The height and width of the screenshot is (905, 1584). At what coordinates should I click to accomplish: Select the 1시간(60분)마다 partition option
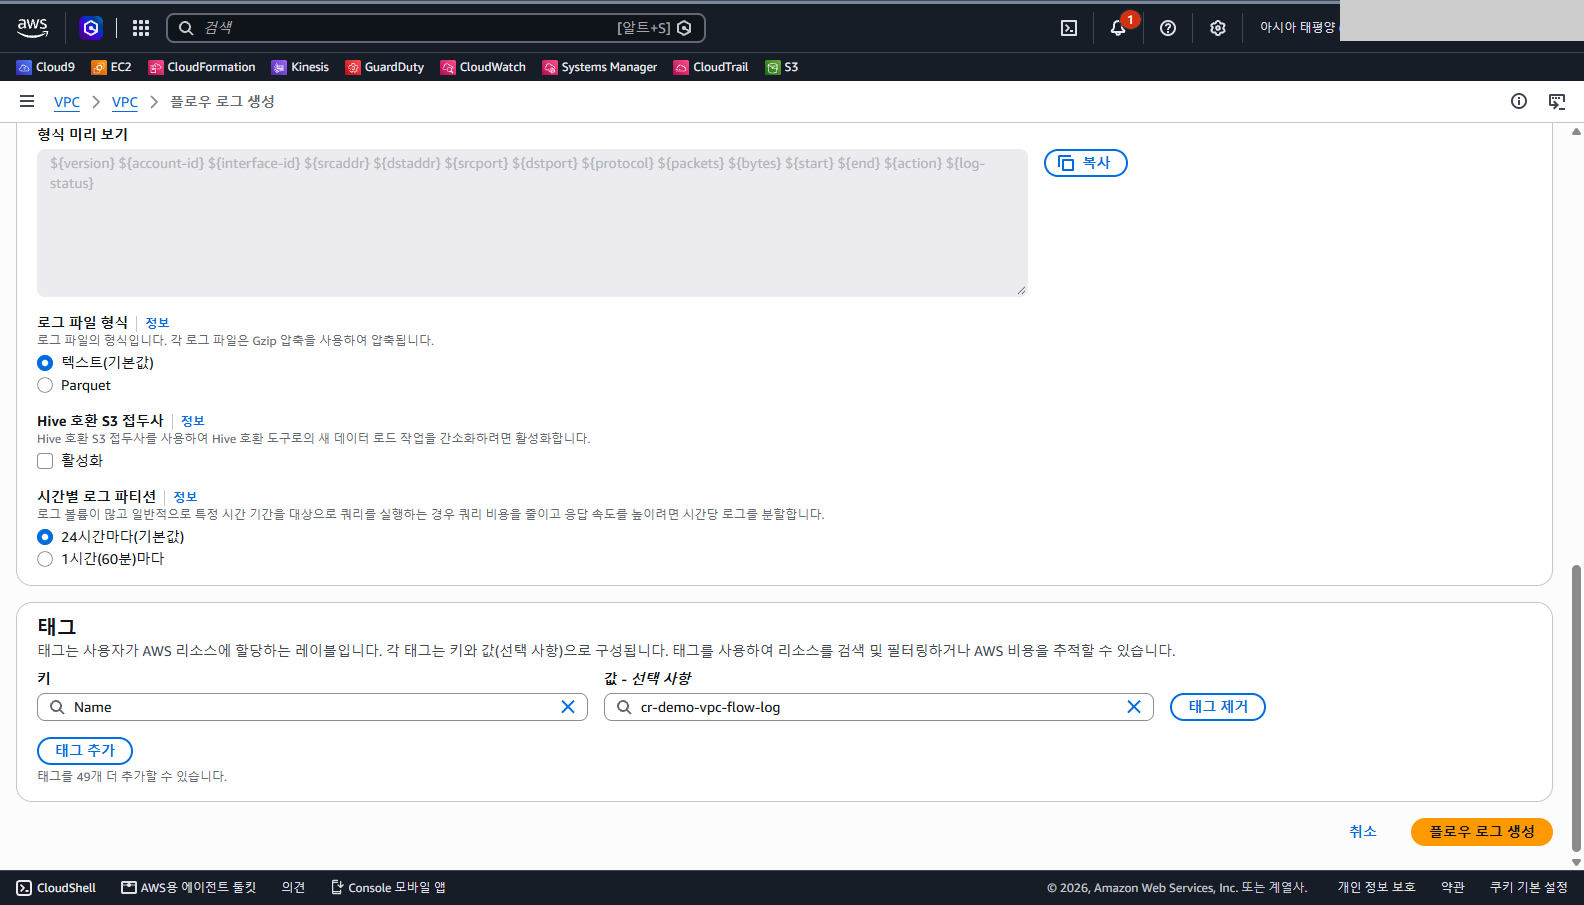pos(45,559)
